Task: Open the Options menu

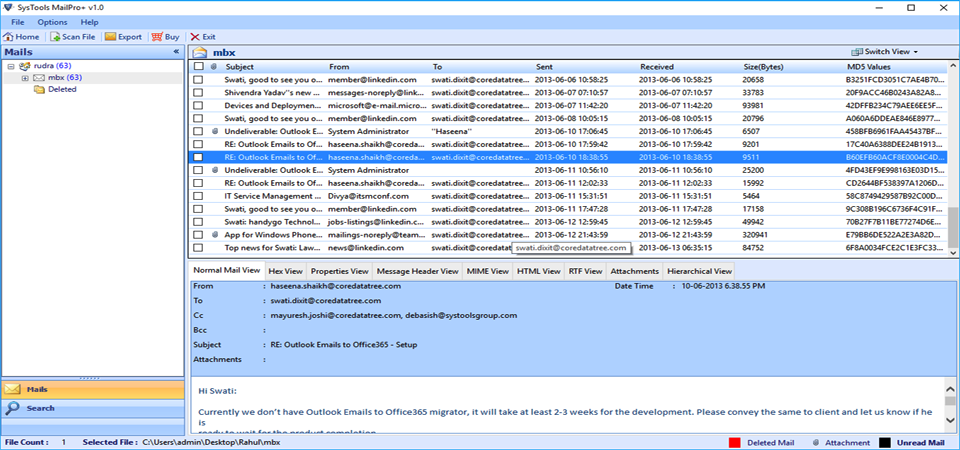Action: (52, 22)
